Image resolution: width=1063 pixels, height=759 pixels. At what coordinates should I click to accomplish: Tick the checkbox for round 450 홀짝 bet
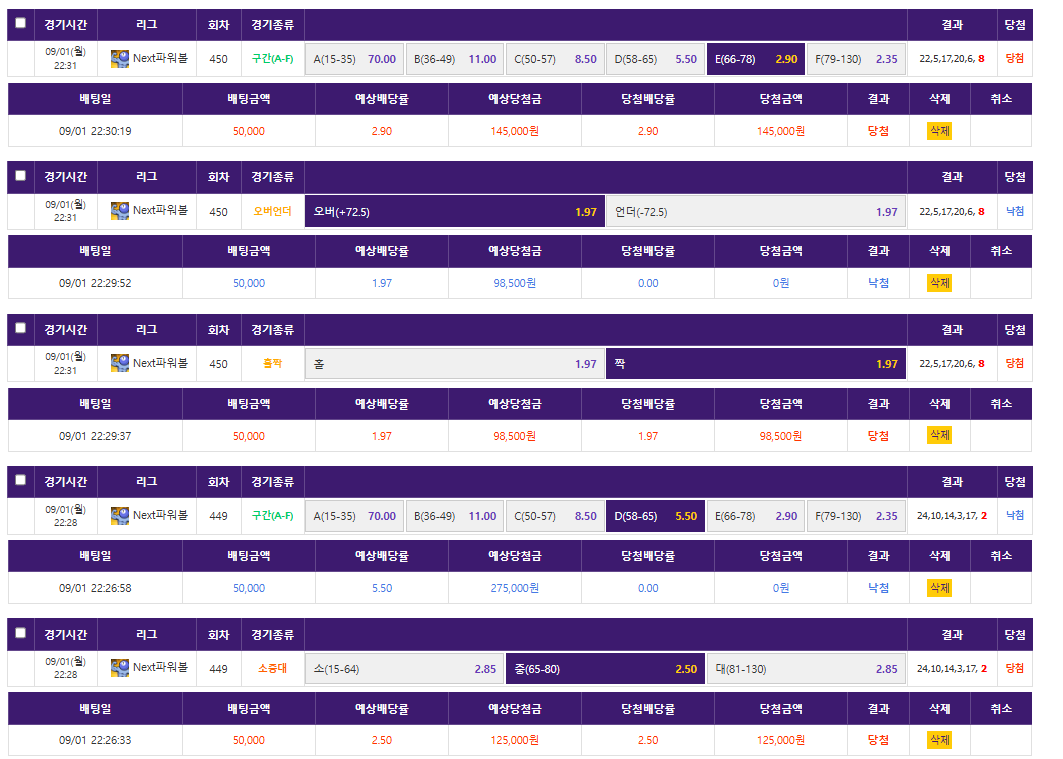[21, 328]
